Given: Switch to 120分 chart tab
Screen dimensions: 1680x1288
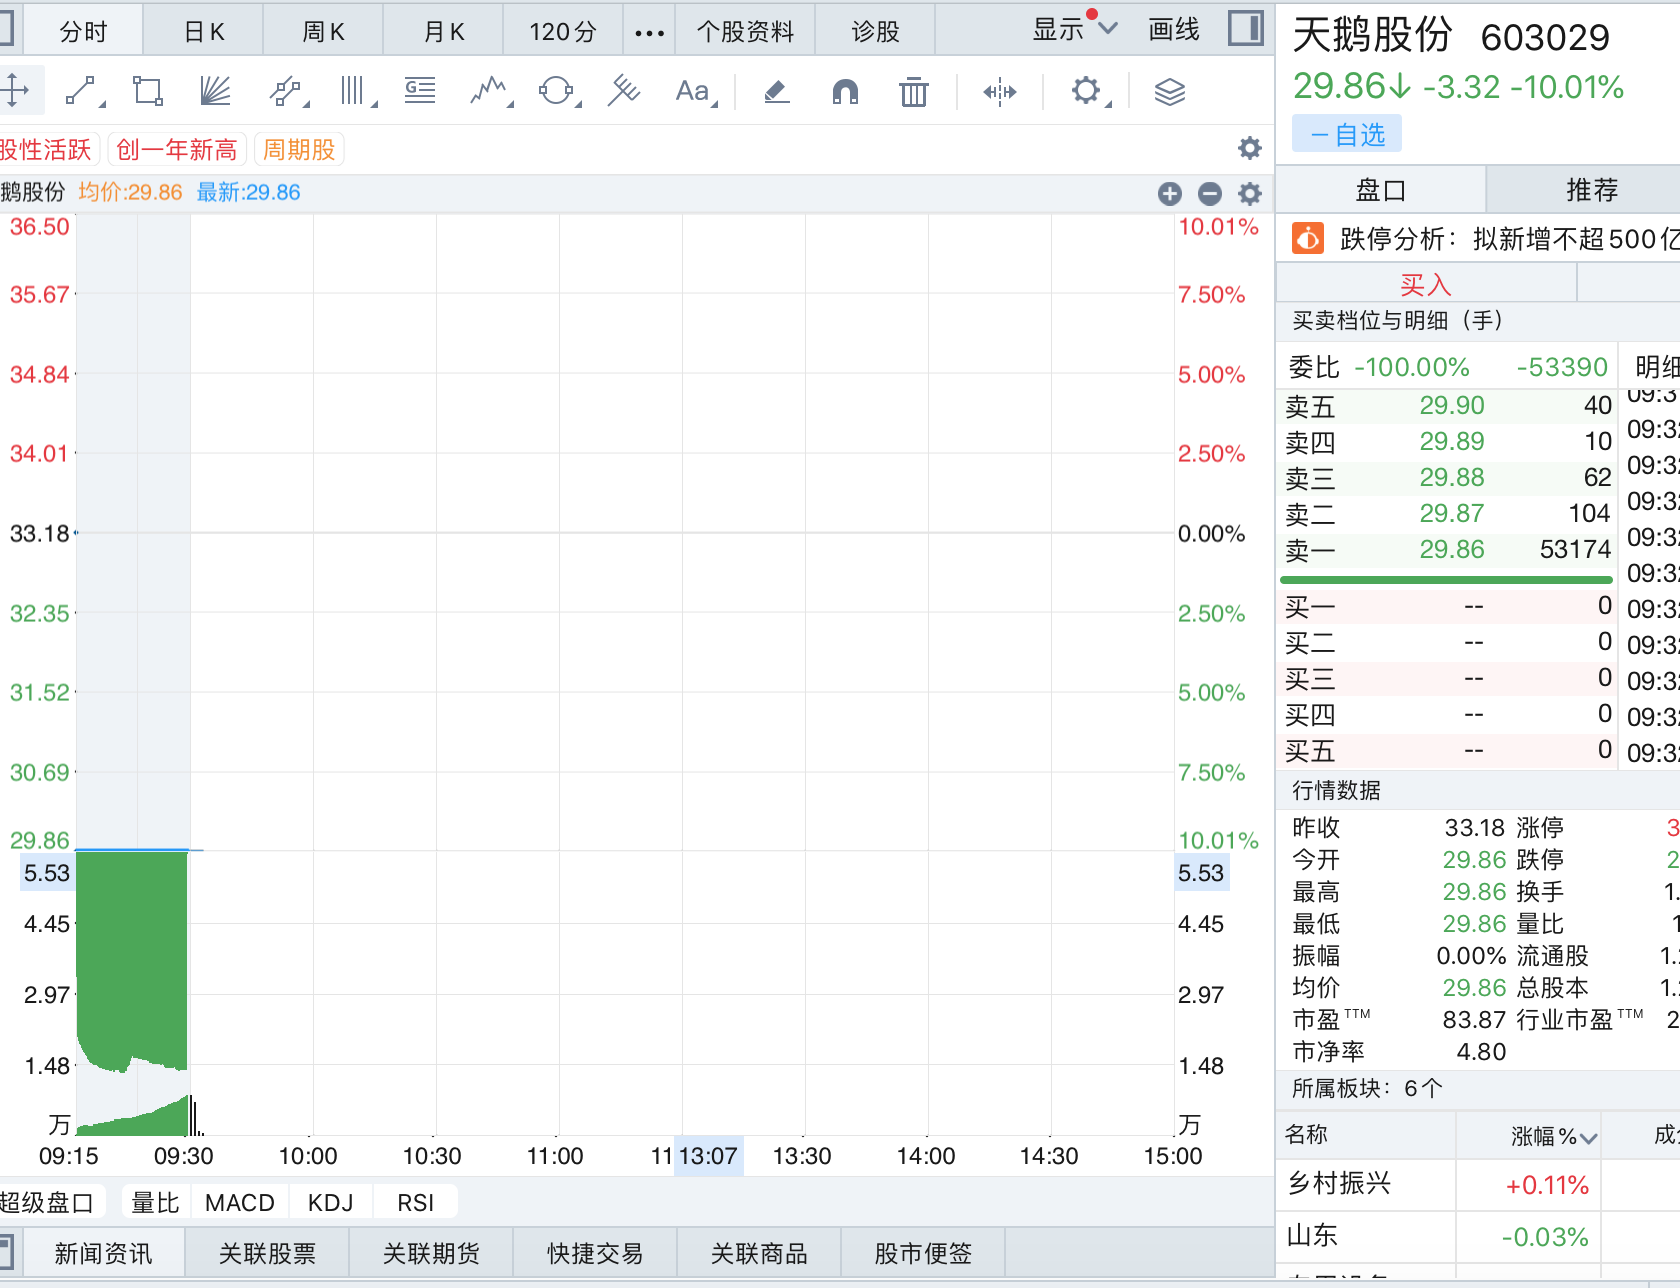Looking at the screenshot, I should click(563, 30).
